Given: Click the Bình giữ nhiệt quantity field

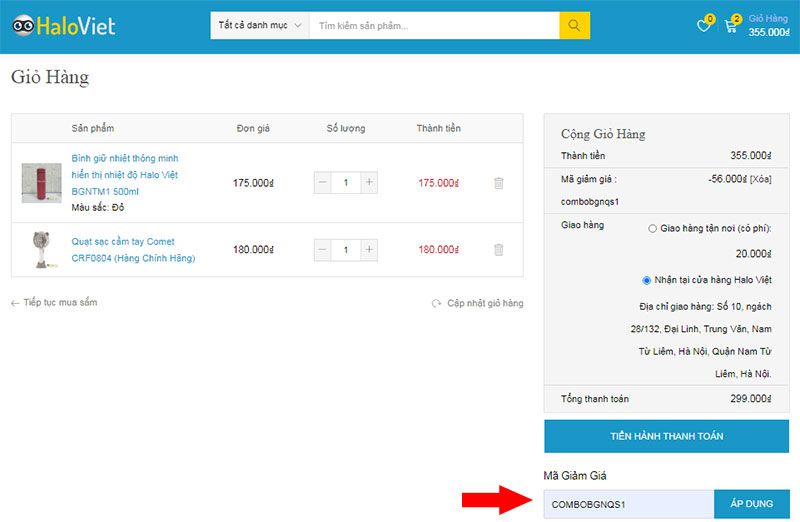Looking at the screenshot, I should click(x=345, y=182).
